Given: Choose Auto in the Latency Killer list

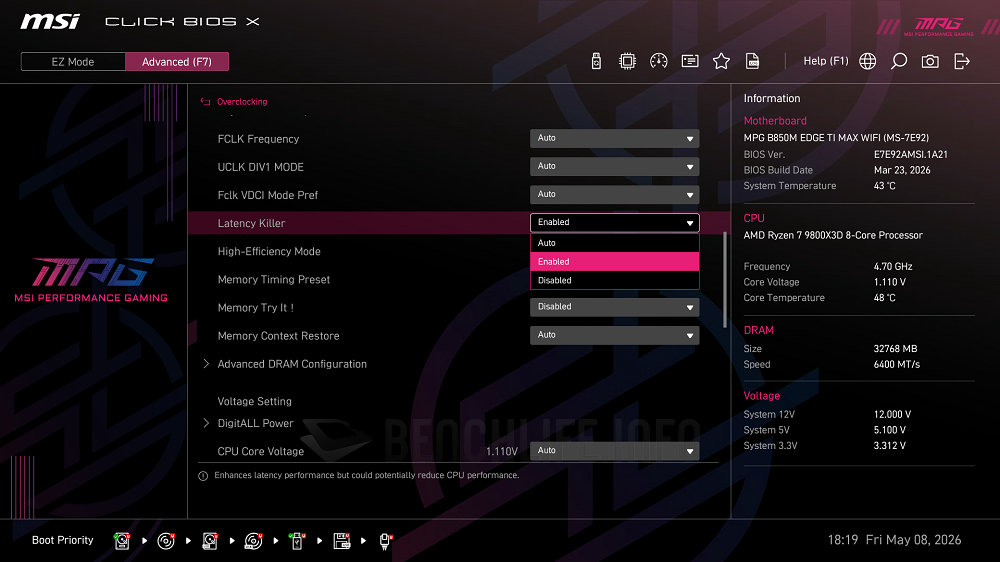Looking at the screenshot, I should 614,243.
